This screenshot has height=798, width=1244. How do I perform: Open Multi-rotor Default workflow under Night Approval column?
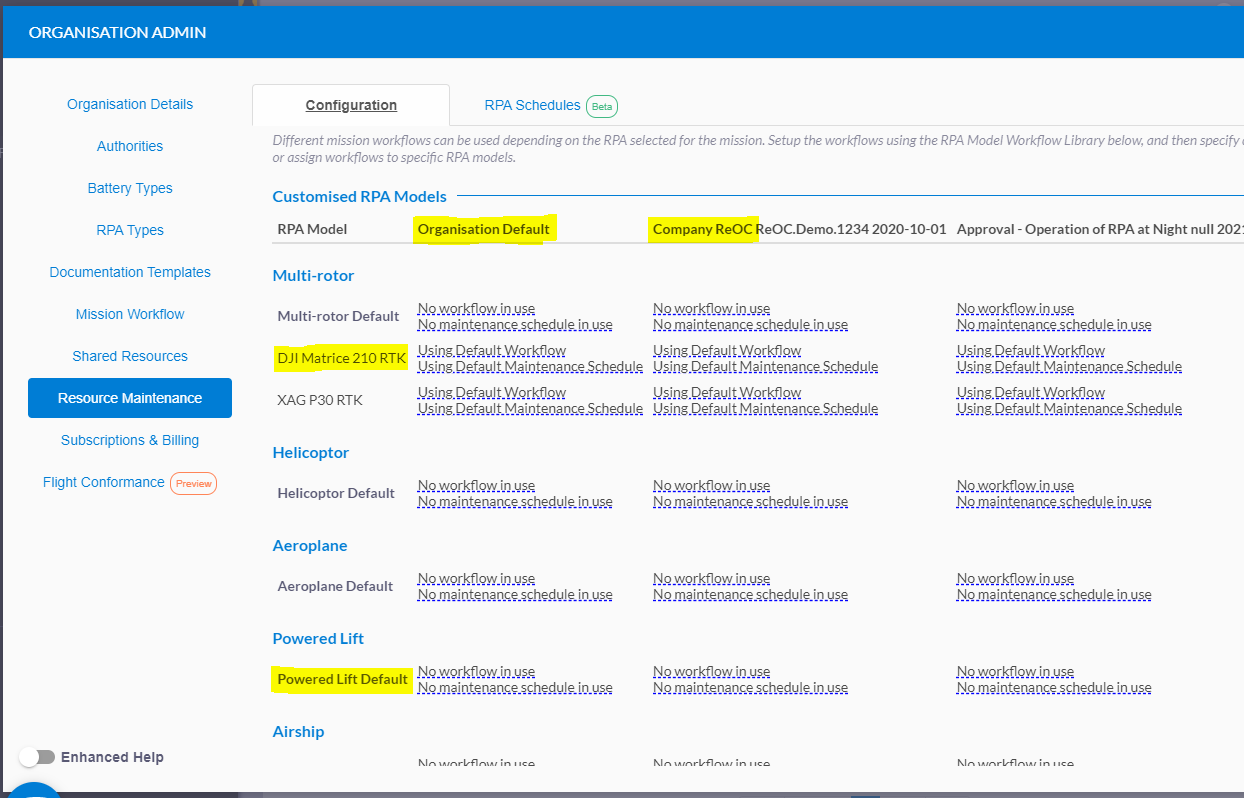tap(1015, 308)
